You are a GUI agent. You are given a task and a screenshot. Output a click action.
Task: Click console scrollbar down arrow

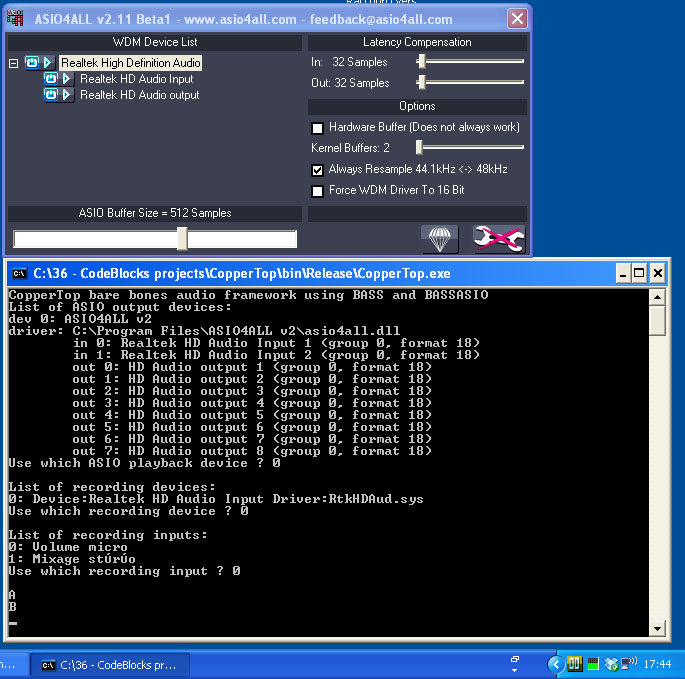click(x=657, y=629)
